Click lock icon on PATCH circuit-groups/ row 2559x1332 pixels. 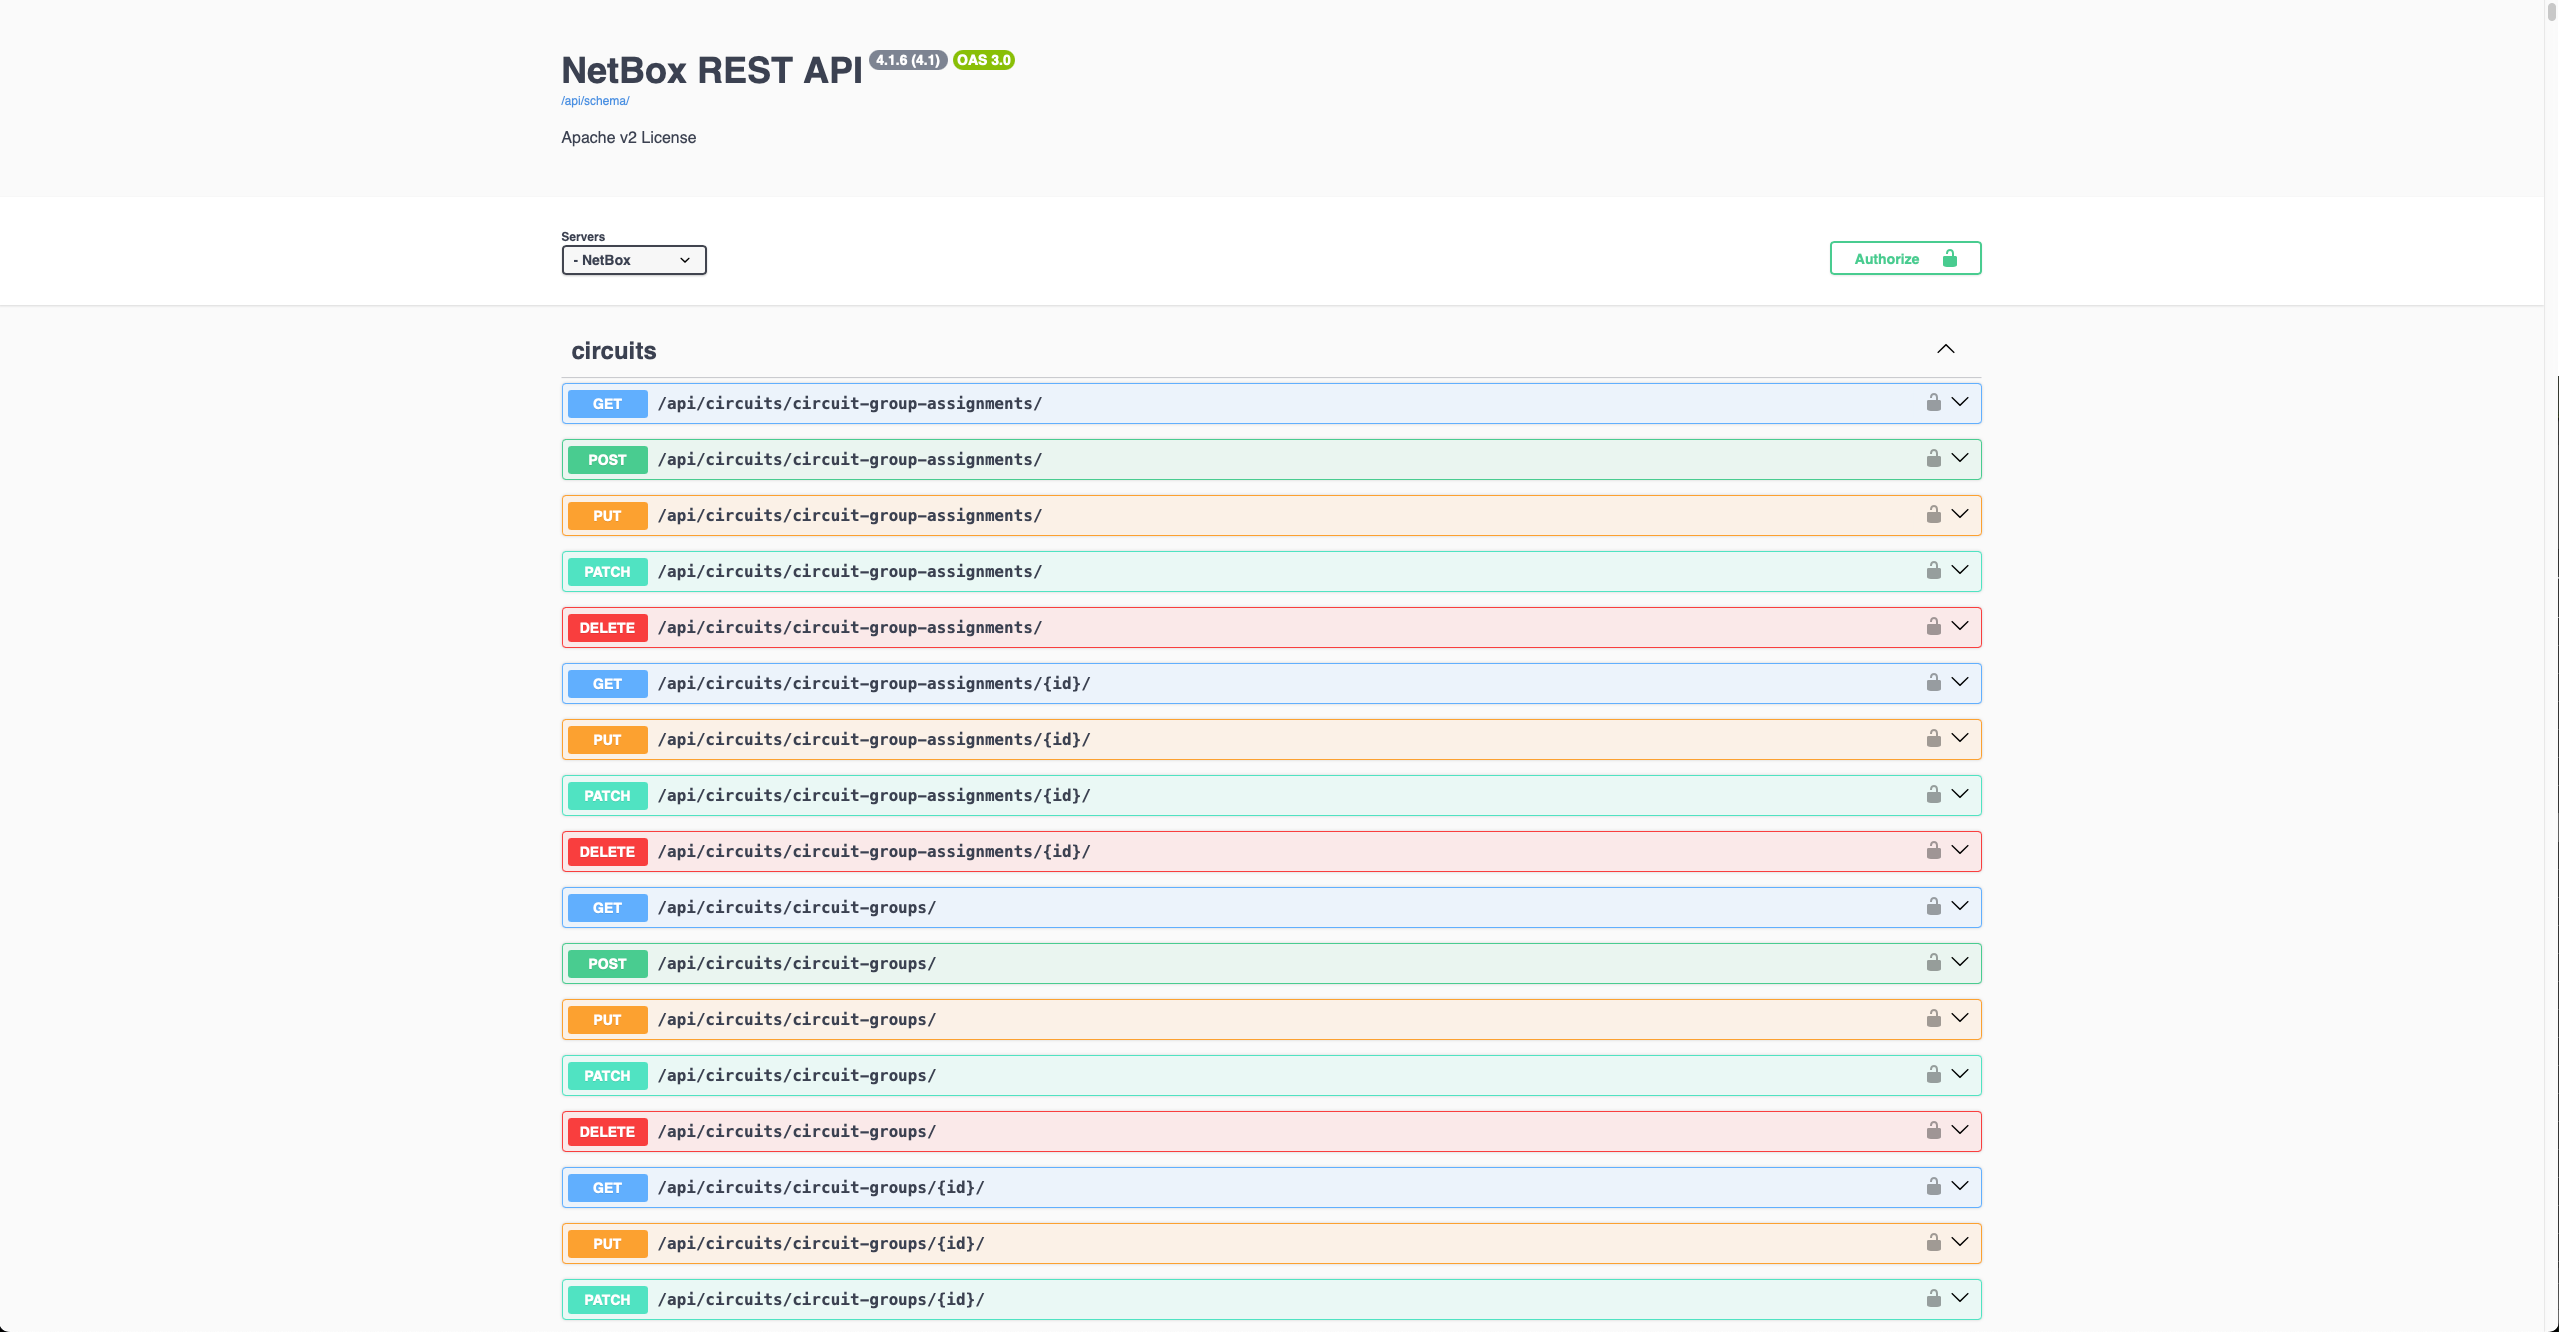coord(1933,1075)
